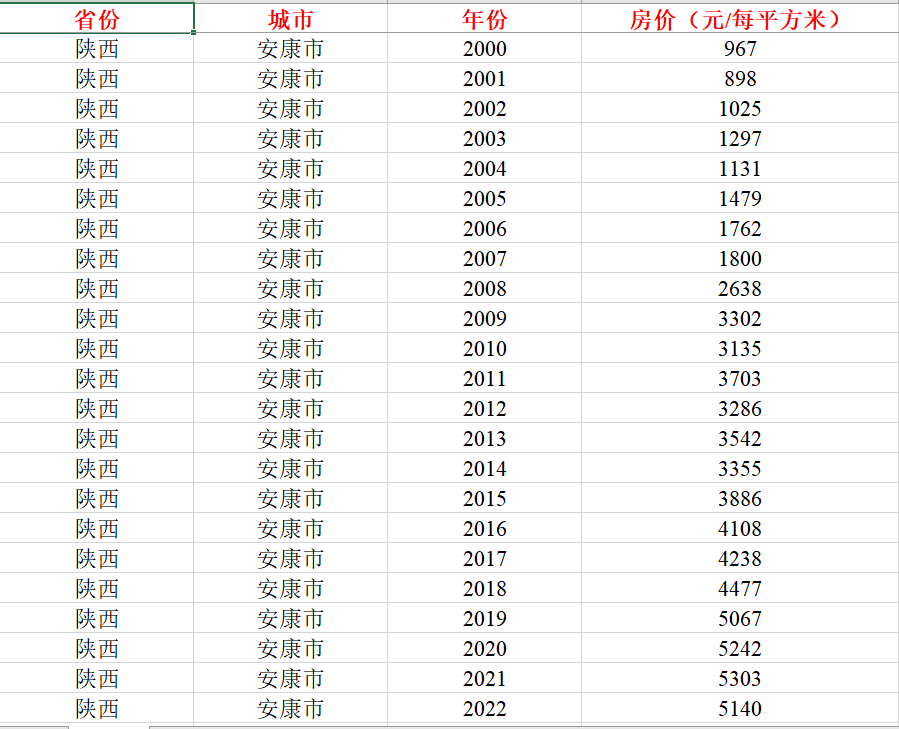Screen dimensions: 899x729
Task: Select the price cell 5303
Action: (740, 678)
